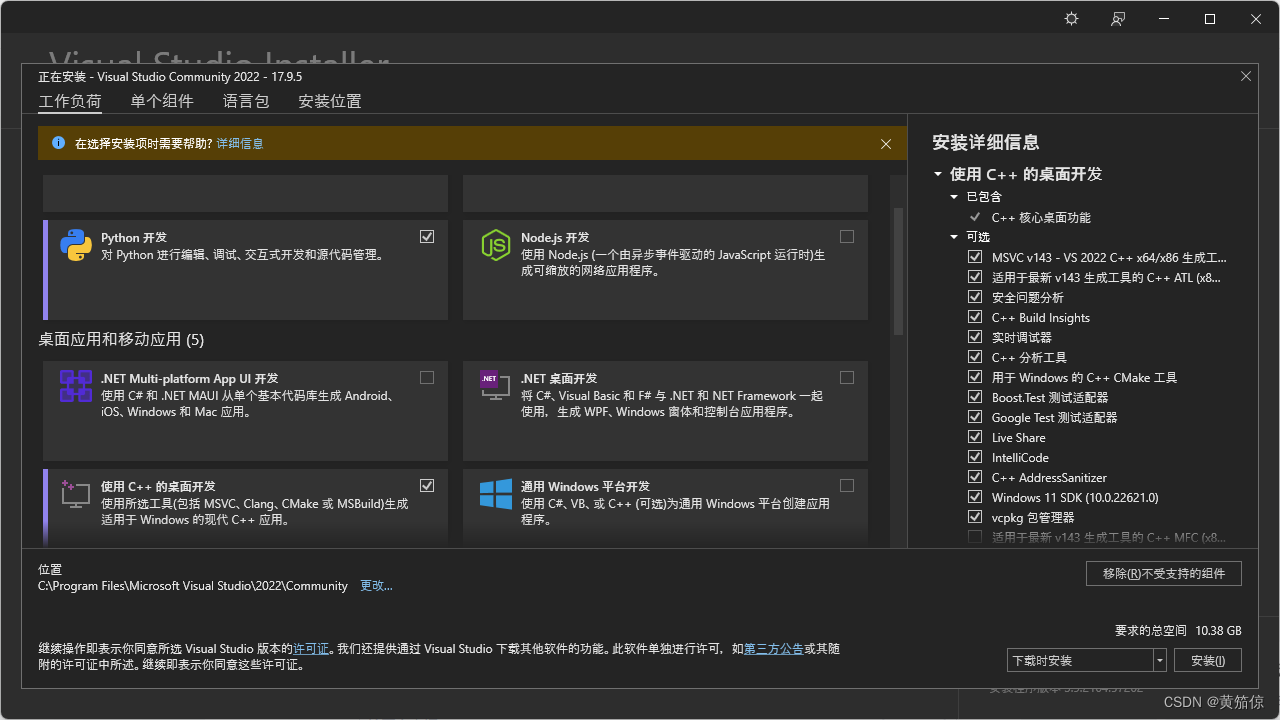This screenshot has width=1280, height=720.
Task: Tick the .NET 桌面开发 checkbox
Action: click(x=847, y=378)
